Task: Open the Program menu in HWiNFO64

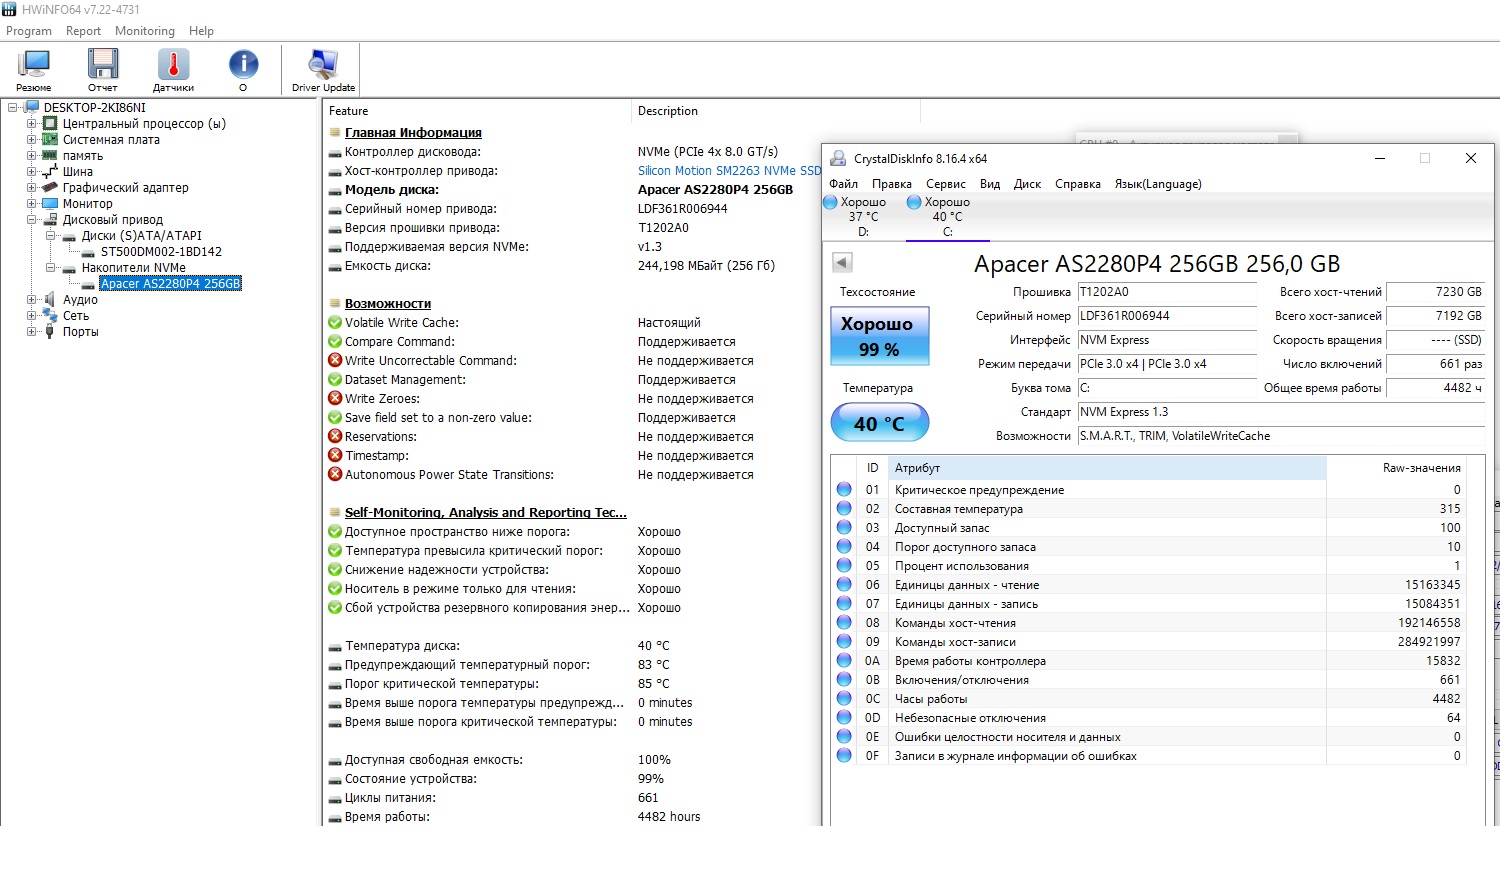Action: [29, 31]
